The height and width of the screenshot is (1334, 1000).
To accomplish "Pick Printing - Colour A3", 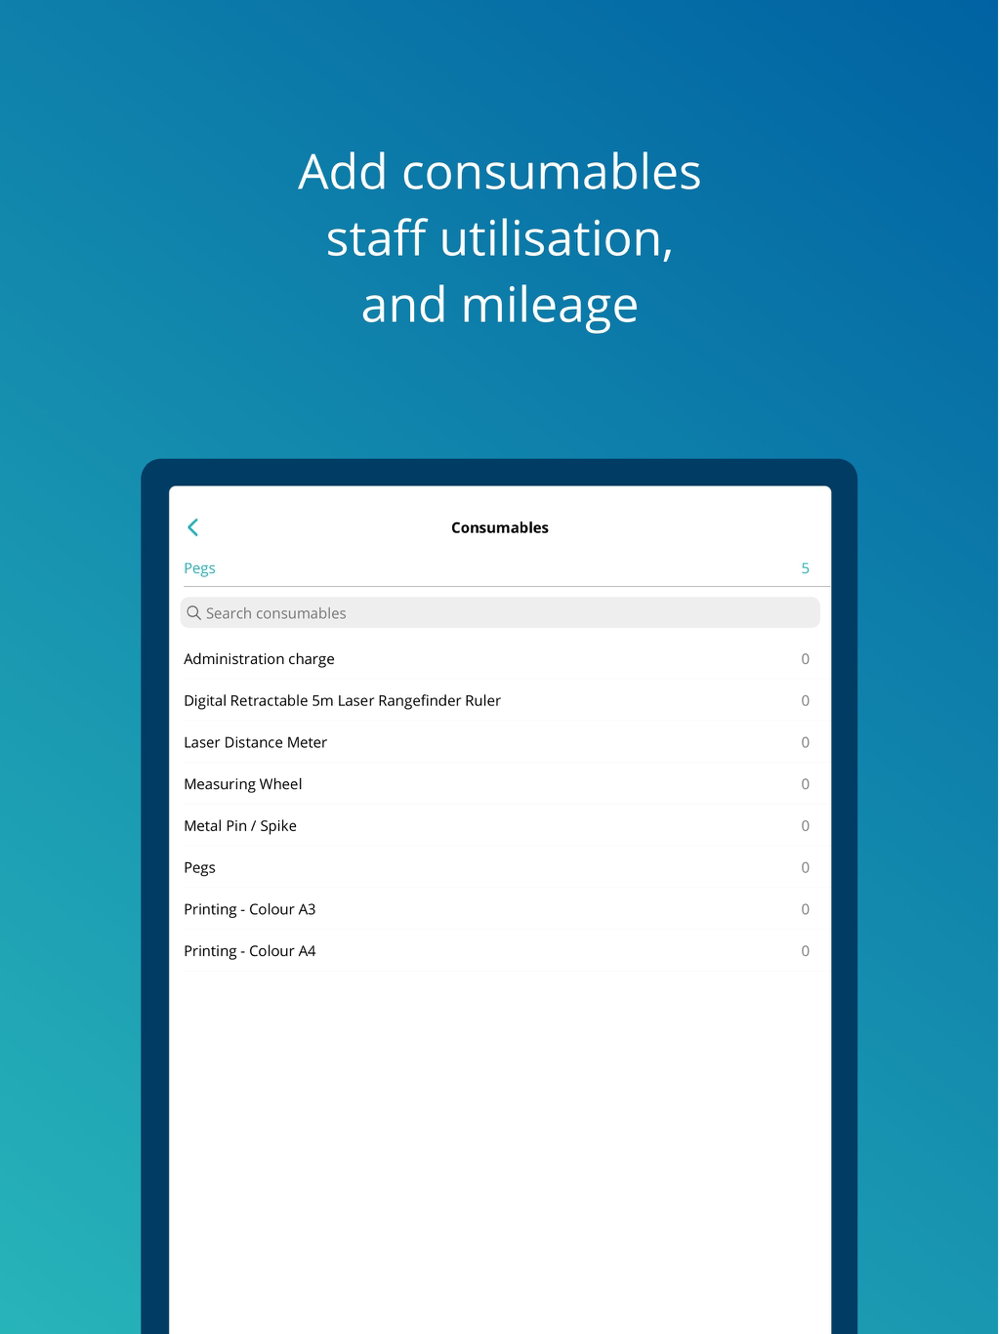I will point(500,909).
